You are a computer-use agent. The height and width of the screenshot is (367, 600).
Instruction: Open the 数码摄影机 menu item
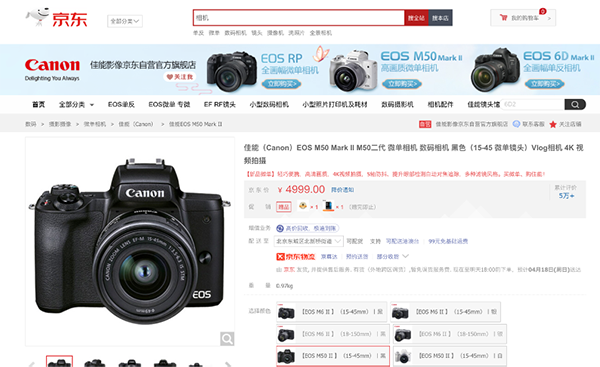click(x=397, y=104)
